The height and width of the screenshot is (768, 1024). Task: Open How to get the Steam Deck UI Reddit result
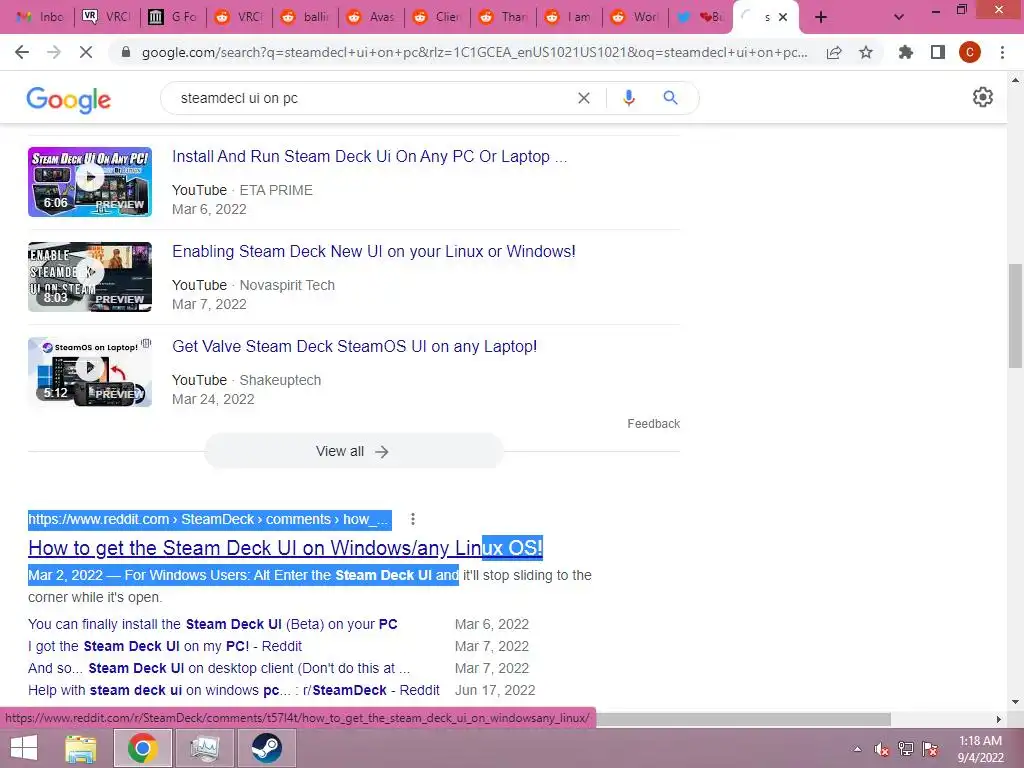pos(285,548)
